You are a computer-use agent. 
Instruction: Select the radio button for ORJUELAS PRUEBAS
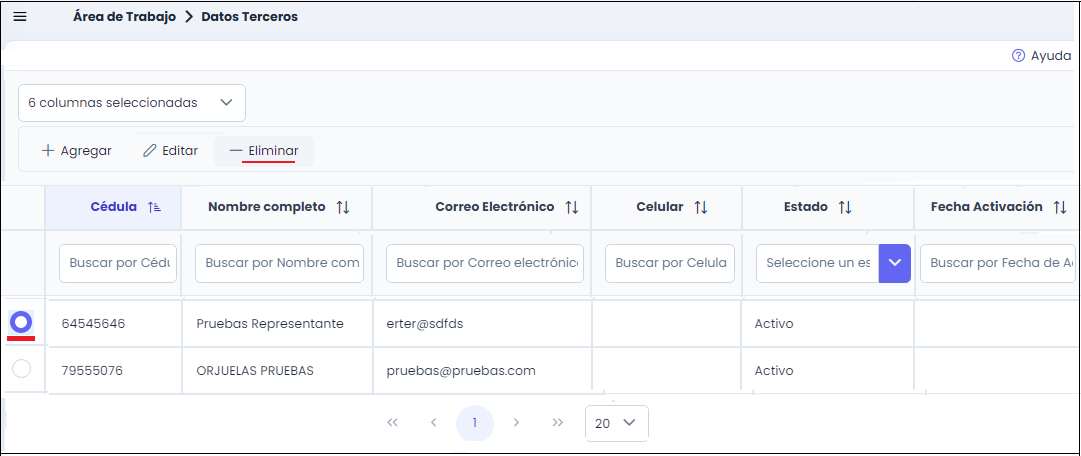(x=21, y=369)
